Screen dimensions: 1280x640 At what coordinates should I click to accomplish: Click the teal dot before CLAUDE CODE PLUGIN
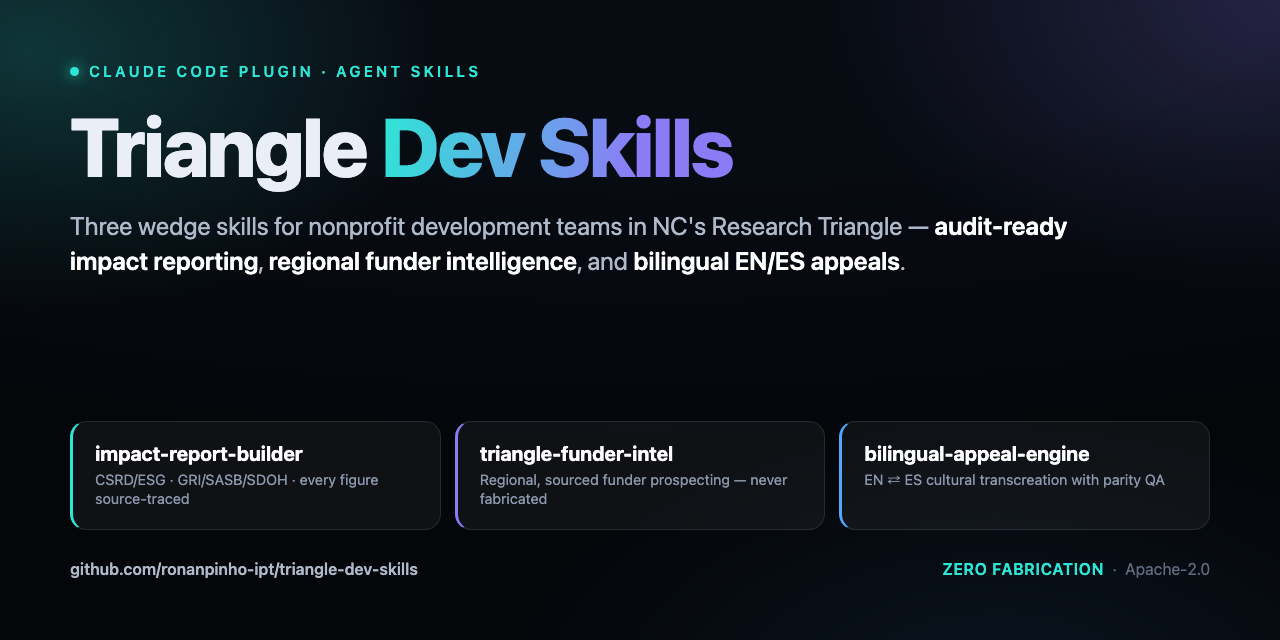74,72
